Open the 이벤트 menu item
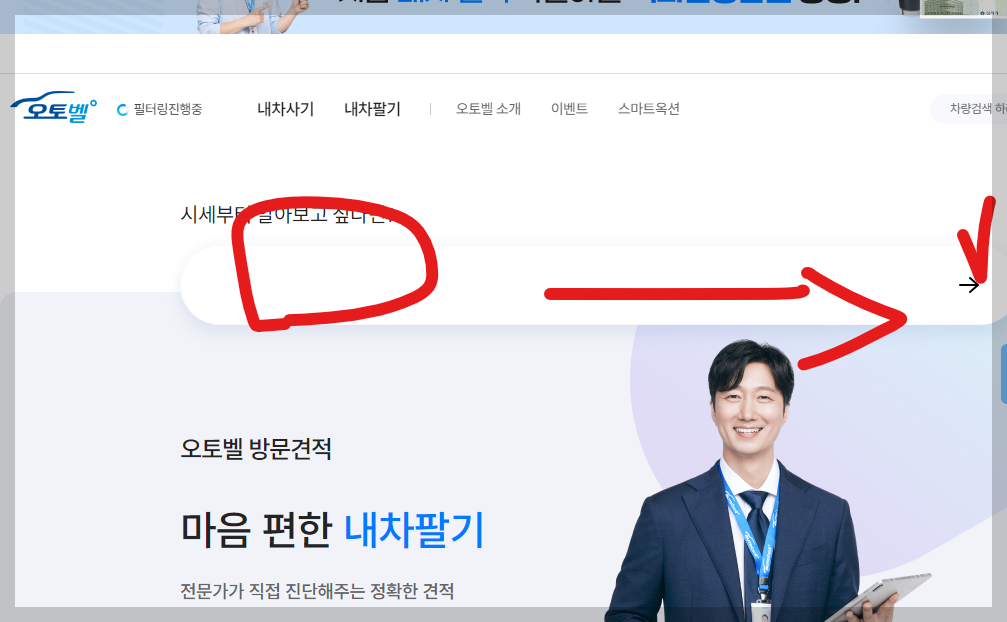 [569, 109]
